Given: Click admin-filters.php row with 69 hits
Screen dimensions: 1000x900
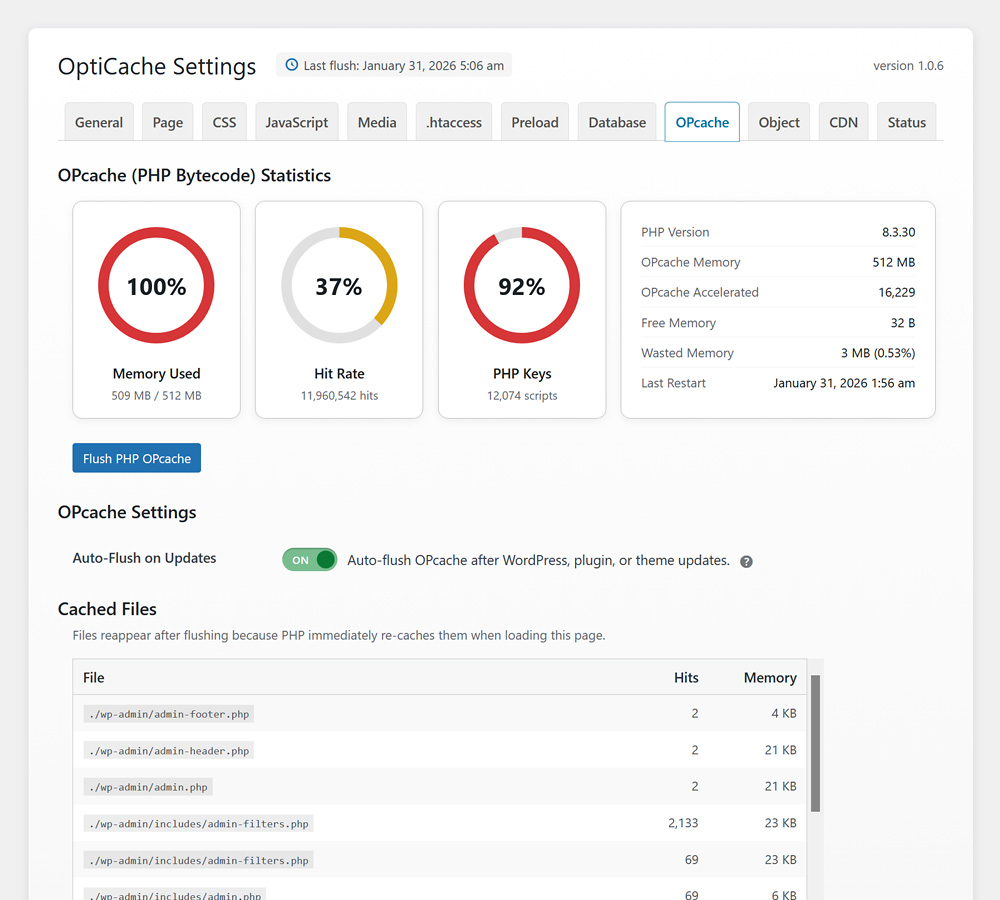Looking at the screenshot, I should pyautogui.click(x=440, y=859).
